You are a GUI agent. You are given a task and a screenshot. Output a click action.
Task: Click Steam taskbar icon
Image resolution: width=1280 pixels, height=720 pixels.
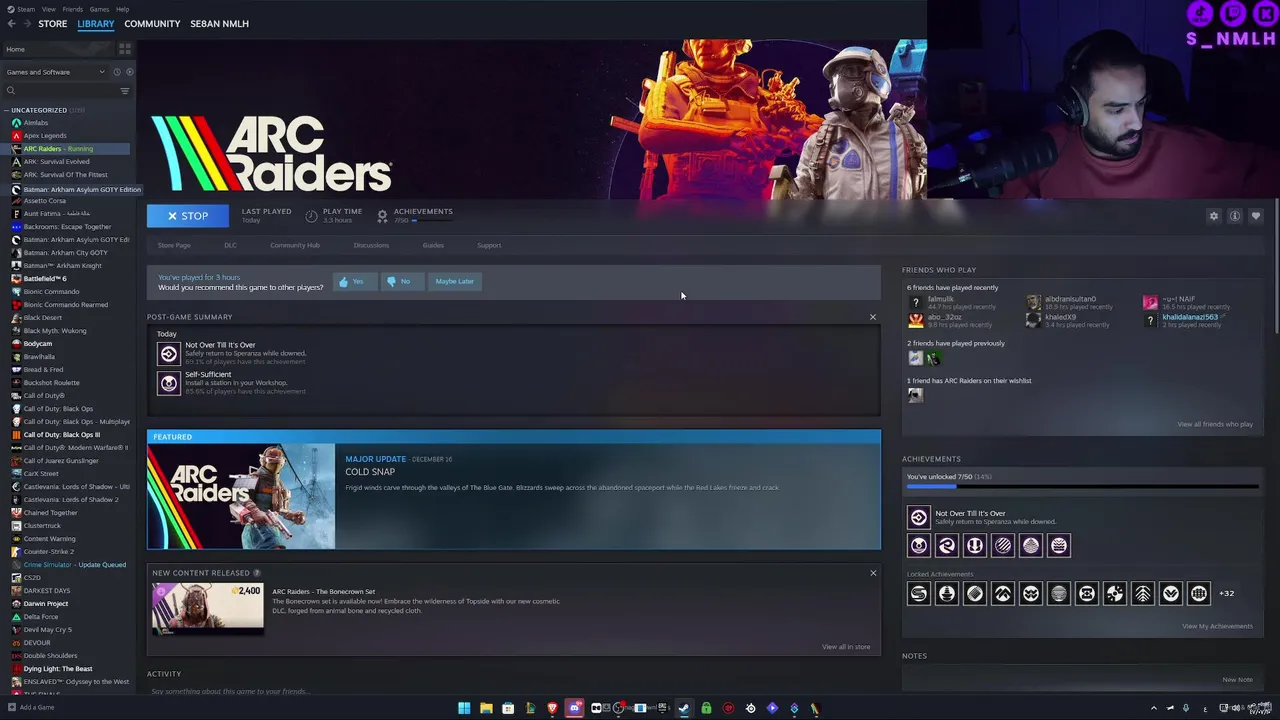[x=684, y=708]
